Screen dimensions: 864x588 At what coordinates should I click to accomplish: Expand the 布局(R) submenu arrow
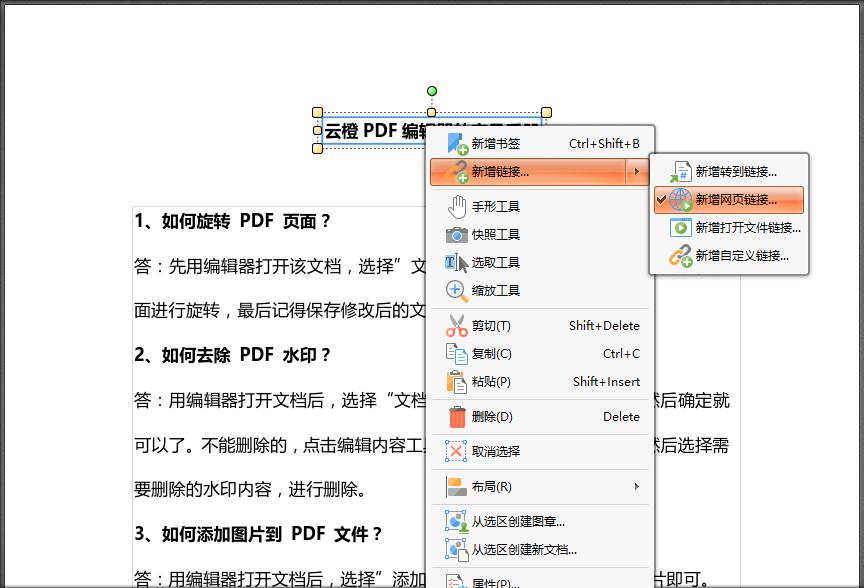coord(637,487)
